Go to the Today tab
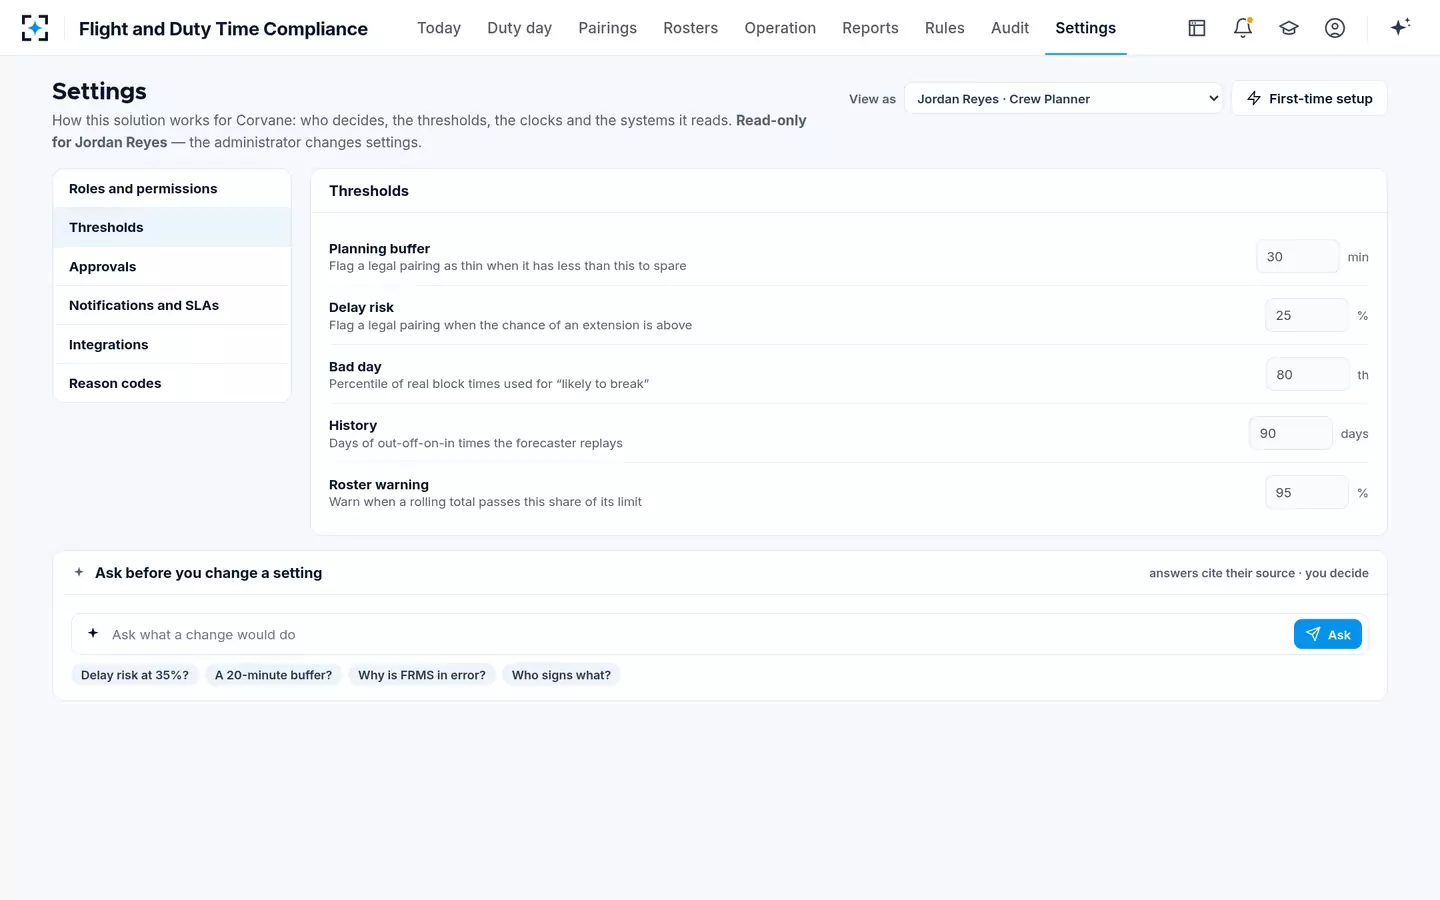Viewport: 1440px width, 900px height. (x=439, y=28)
